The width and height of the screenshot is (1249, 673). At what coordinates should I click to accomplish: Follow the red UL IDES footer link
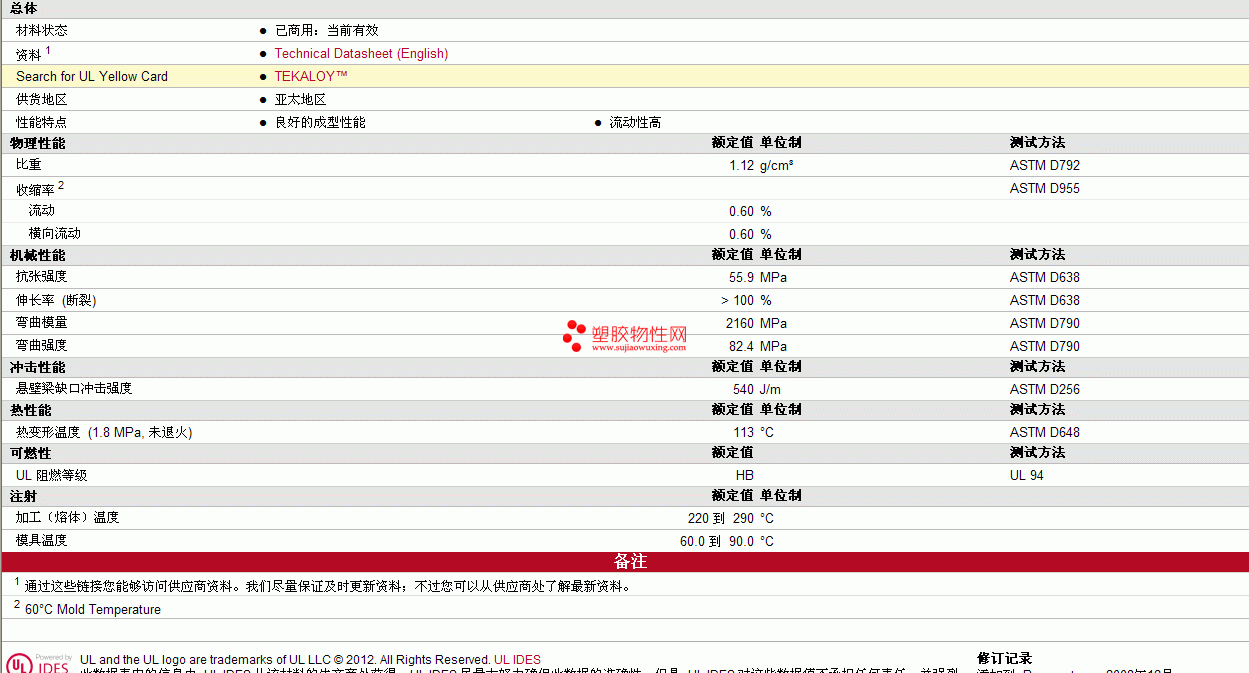pos(517,660)
